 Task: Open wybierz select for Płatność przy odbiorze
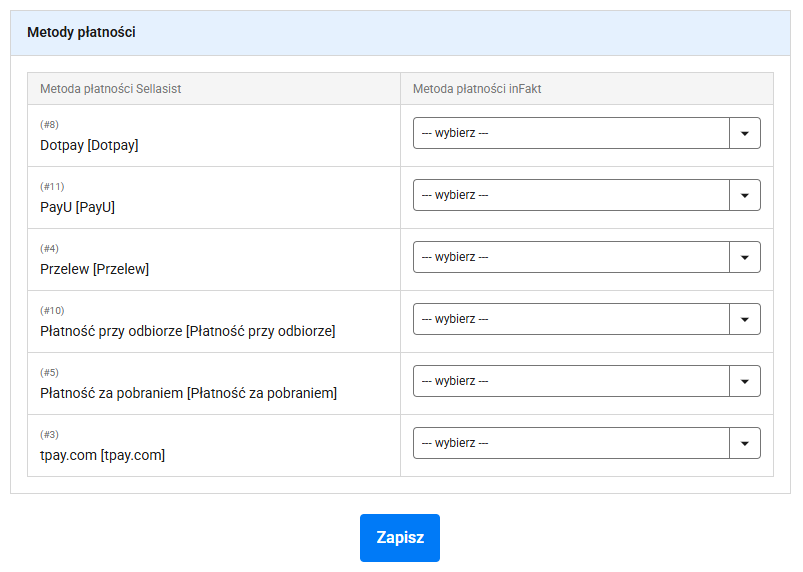coord(586,319)
